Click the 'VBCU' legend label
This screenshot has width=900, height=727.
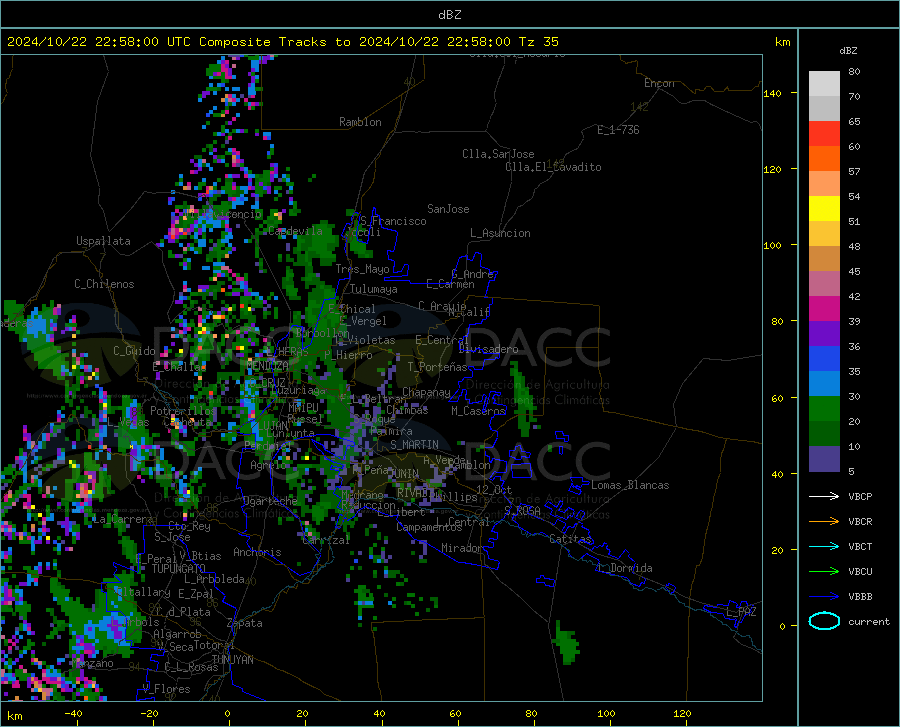pyautogui.click(x=860, y=572)
